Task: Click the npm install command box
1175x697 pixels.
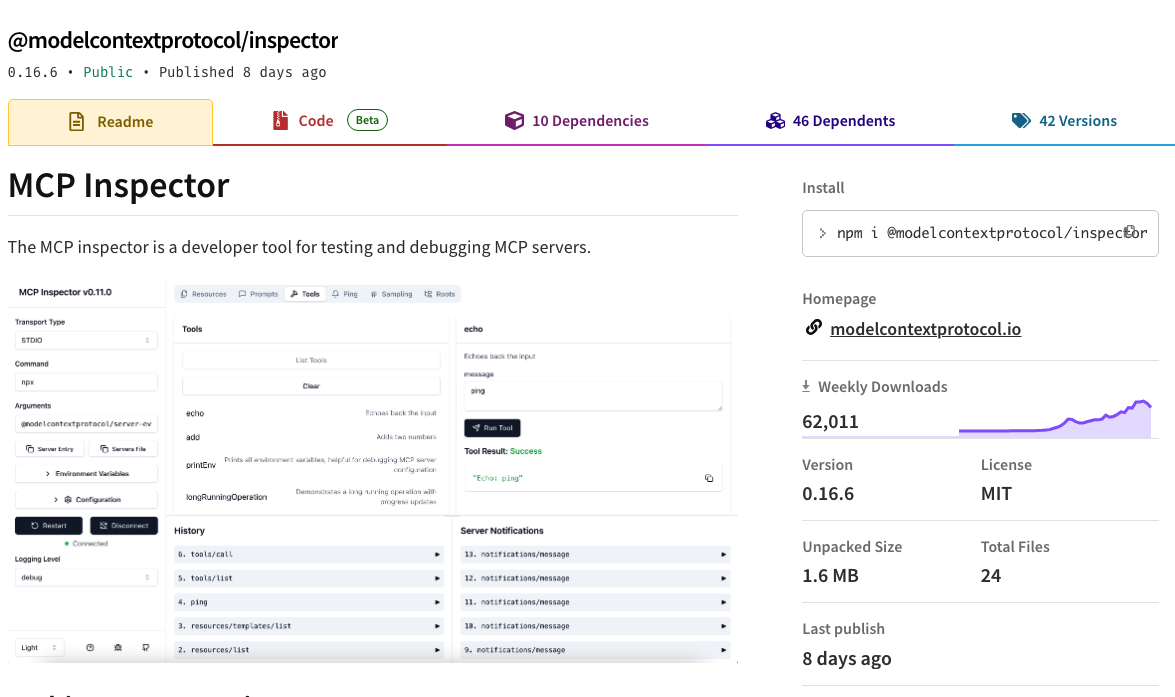Action: [980, 233]
